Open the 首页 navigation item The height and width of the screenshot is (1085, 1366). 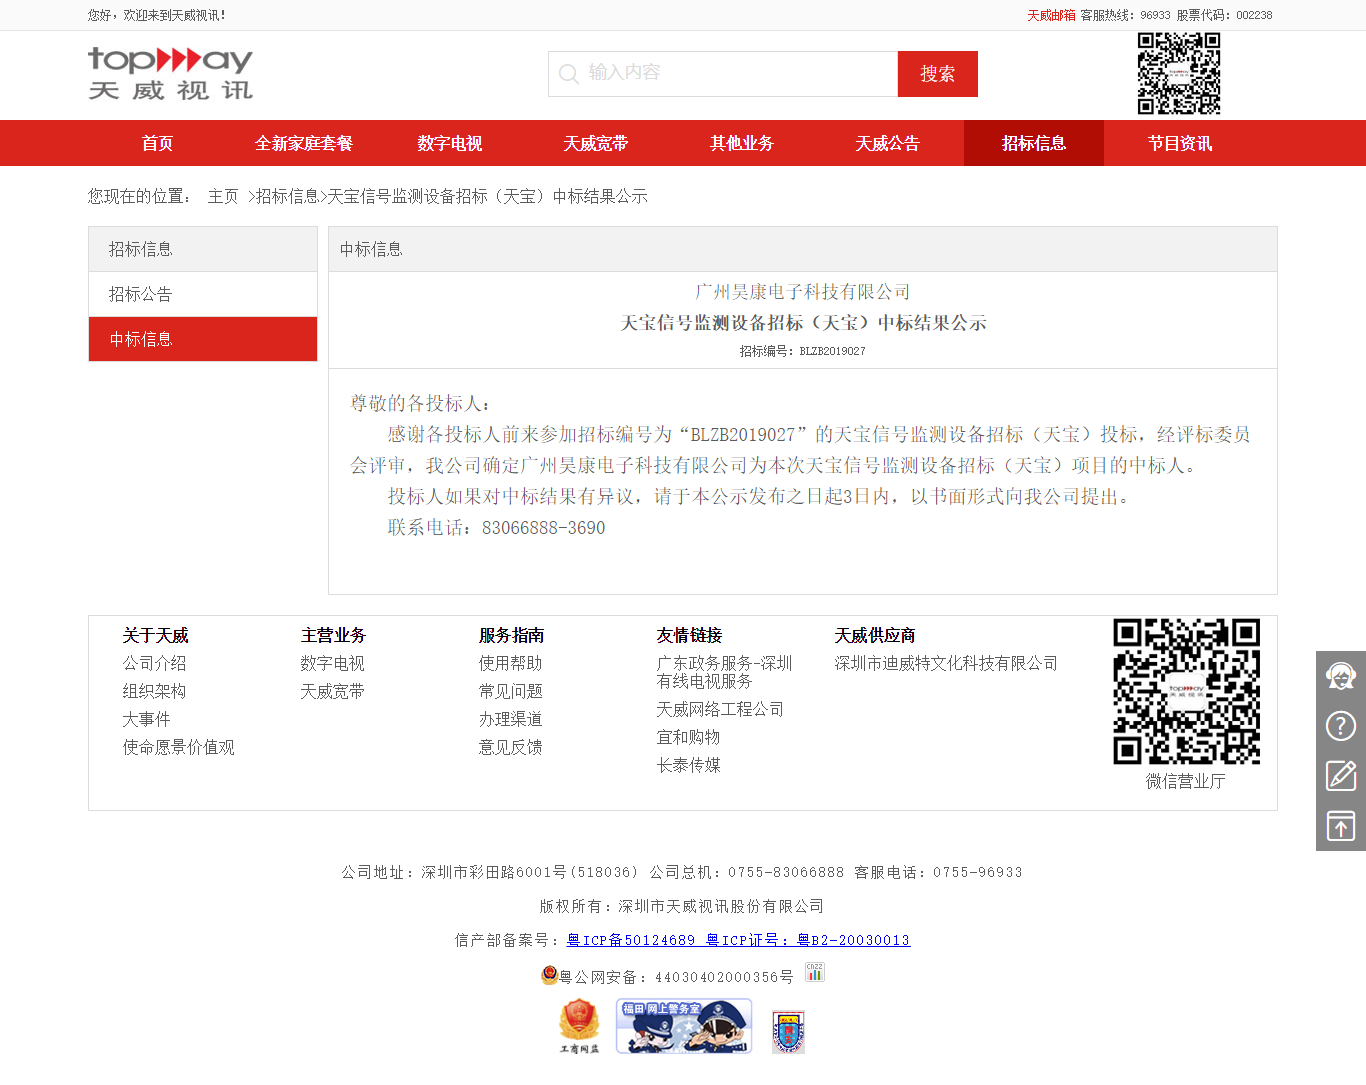[157, 143]
